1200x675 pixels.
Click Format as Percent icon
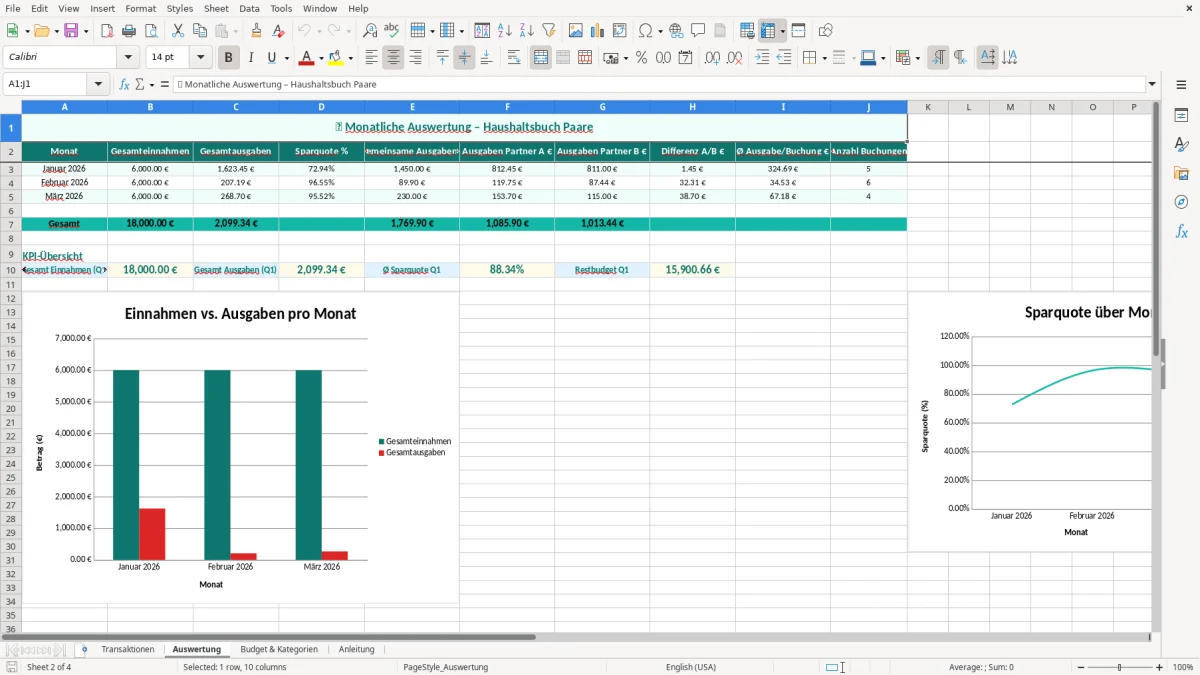coord(641,58)
